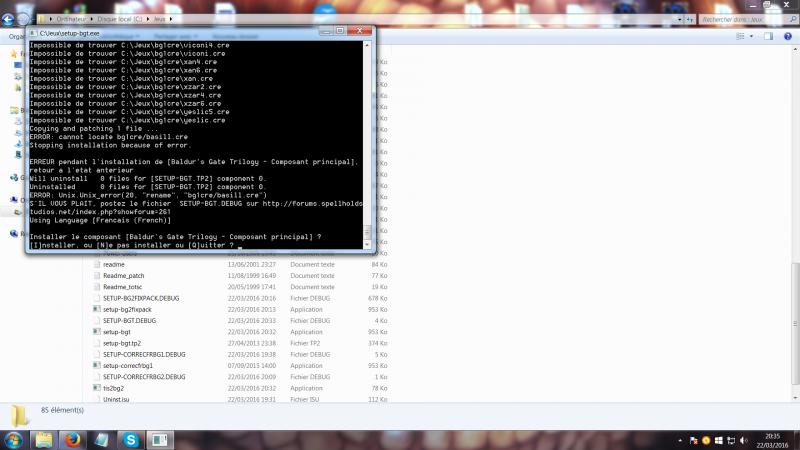Select the setup-bgt console taskbar button

tap(160, 440)
